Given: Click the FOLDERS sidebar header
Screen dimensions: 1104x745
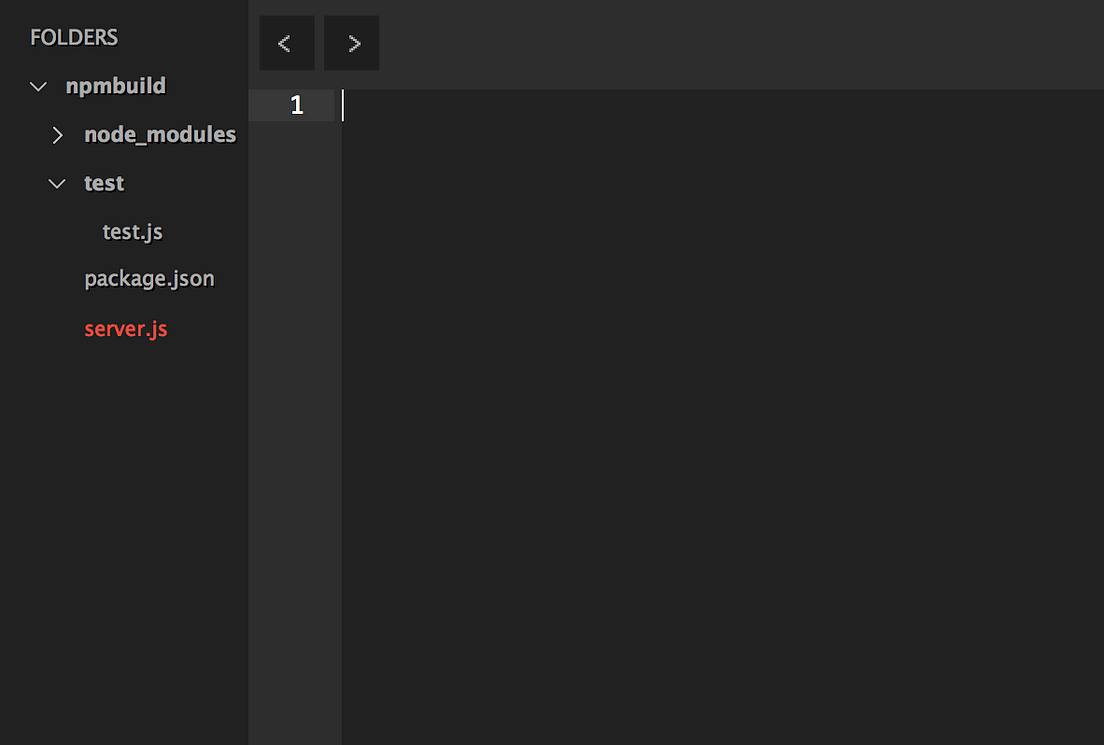Looking at the screenshot, I should pos(73,37).
